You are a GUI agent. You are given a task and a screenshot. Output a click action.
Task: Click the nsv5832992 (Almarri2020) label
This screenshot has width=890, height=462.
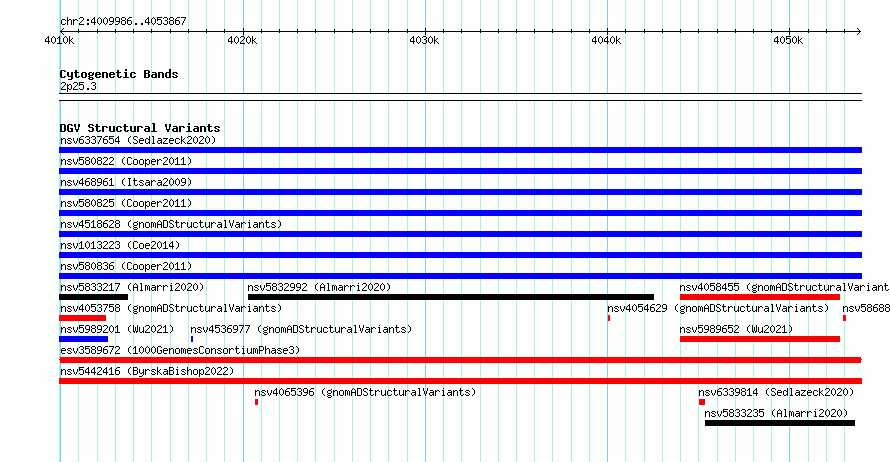click(x=319, y=287)
